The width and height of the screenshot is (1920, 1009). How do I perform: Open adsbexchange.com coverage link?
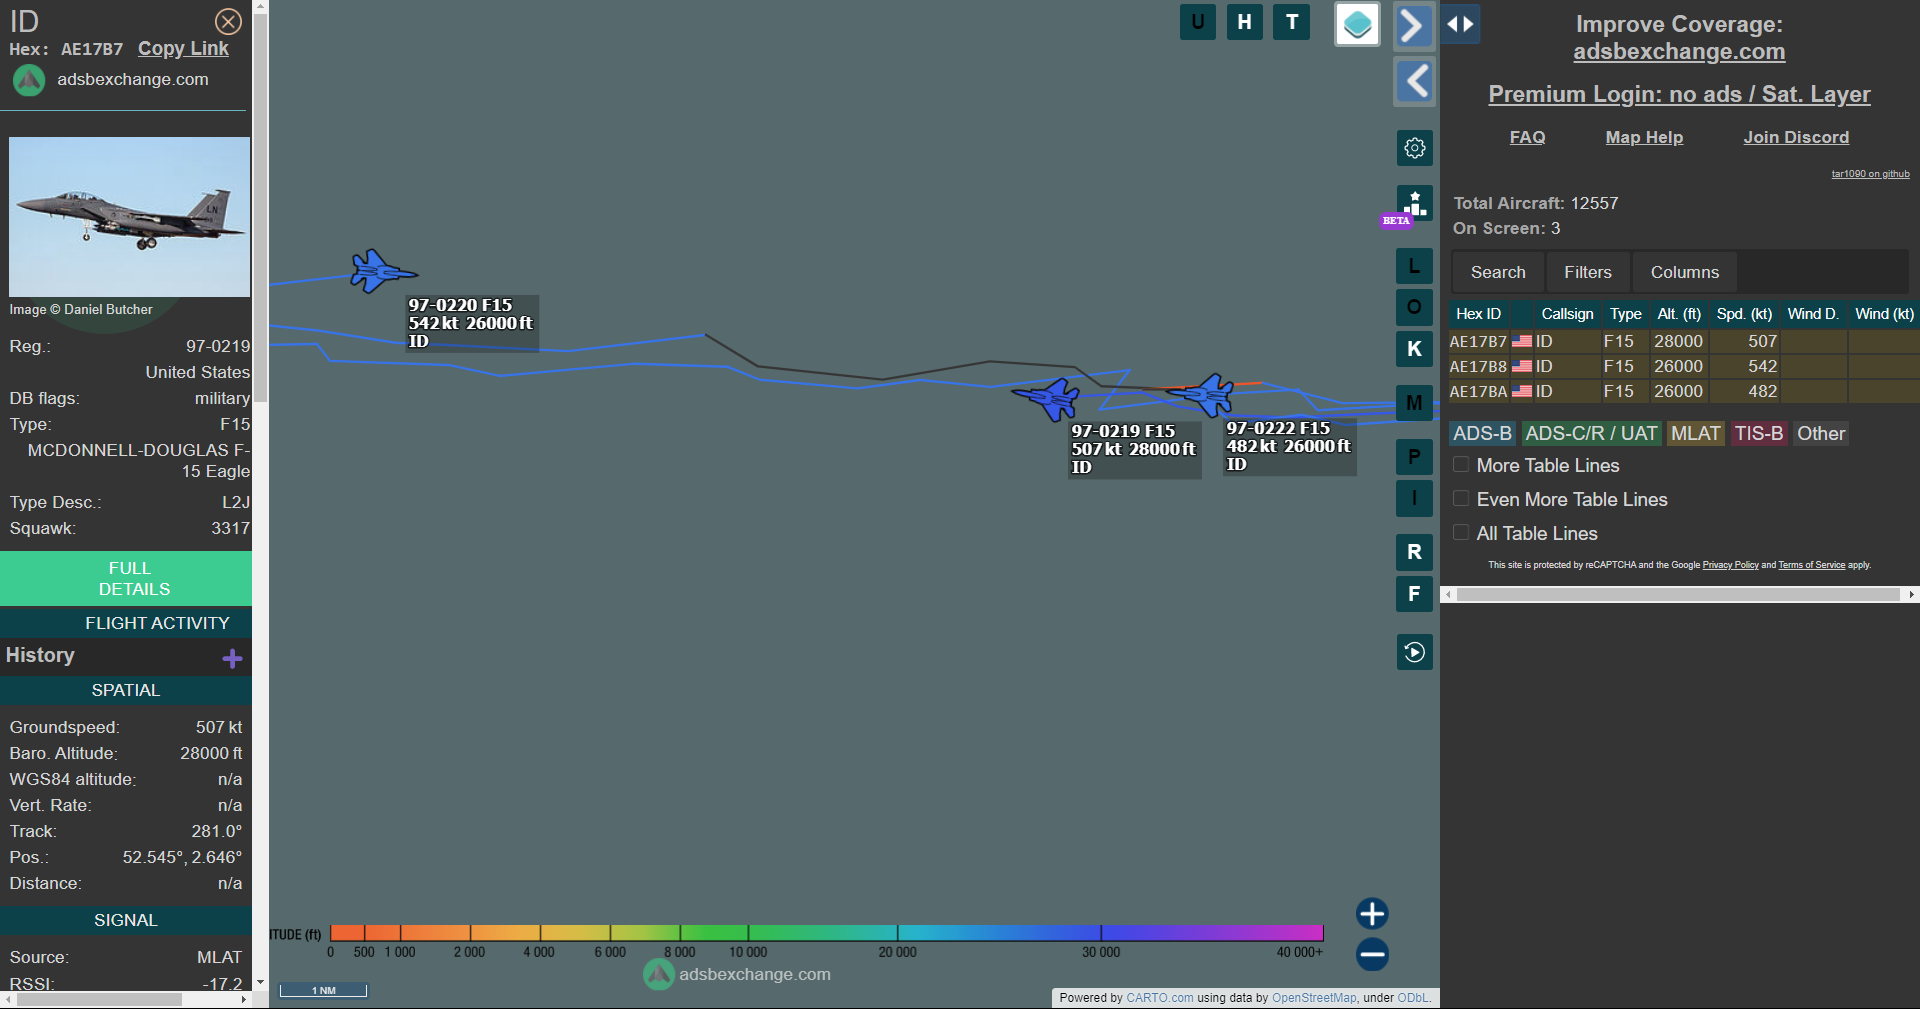[1679, 51]
